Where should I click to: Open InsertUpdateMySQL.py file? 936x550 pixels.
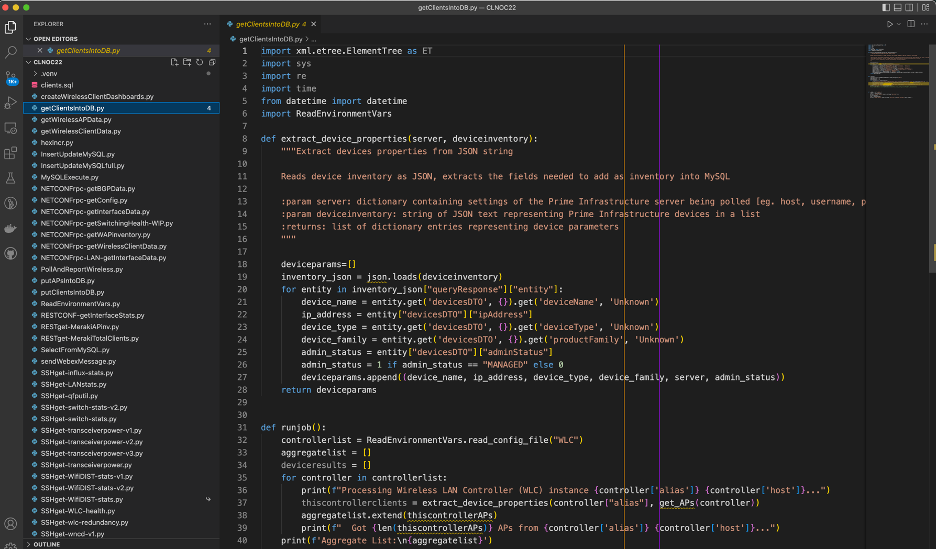78,154
